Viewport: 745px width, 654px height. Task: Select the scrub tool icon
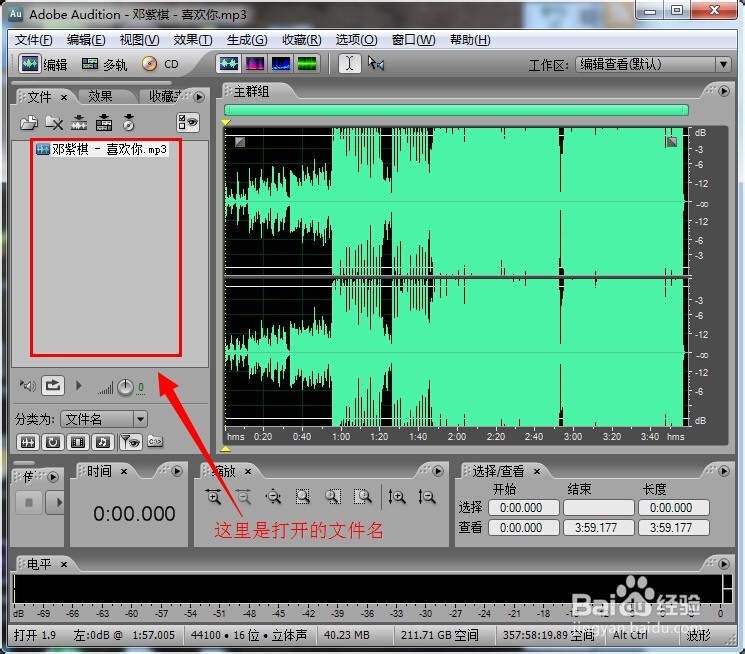(x=376, y=63)
